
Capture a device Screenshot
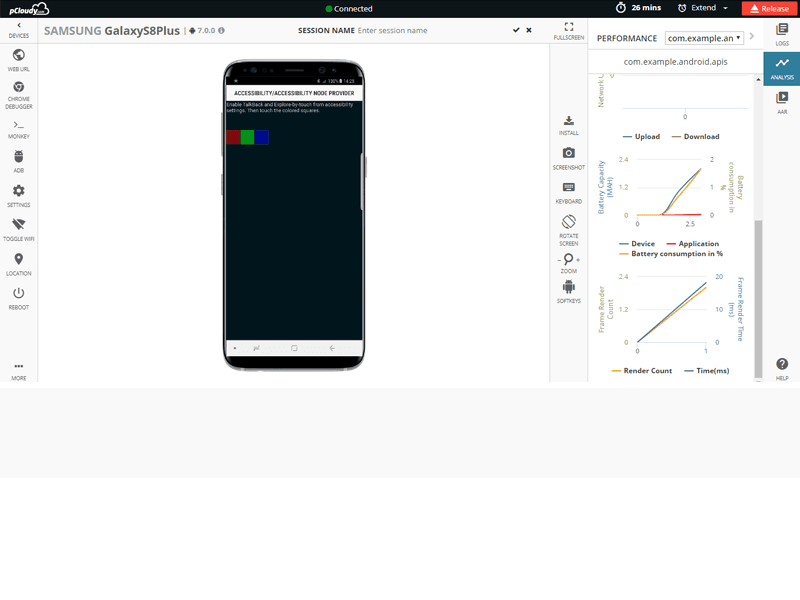[568, 159]
